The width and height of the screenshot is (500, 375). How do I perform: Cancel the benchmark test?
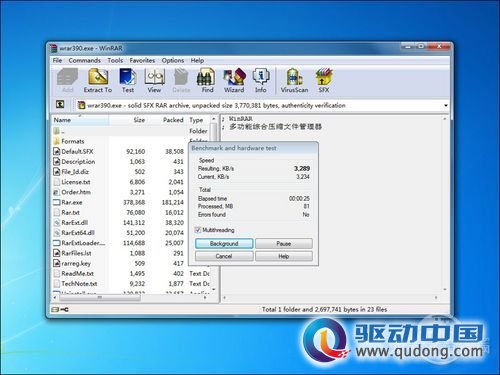[x=224, y=256]
